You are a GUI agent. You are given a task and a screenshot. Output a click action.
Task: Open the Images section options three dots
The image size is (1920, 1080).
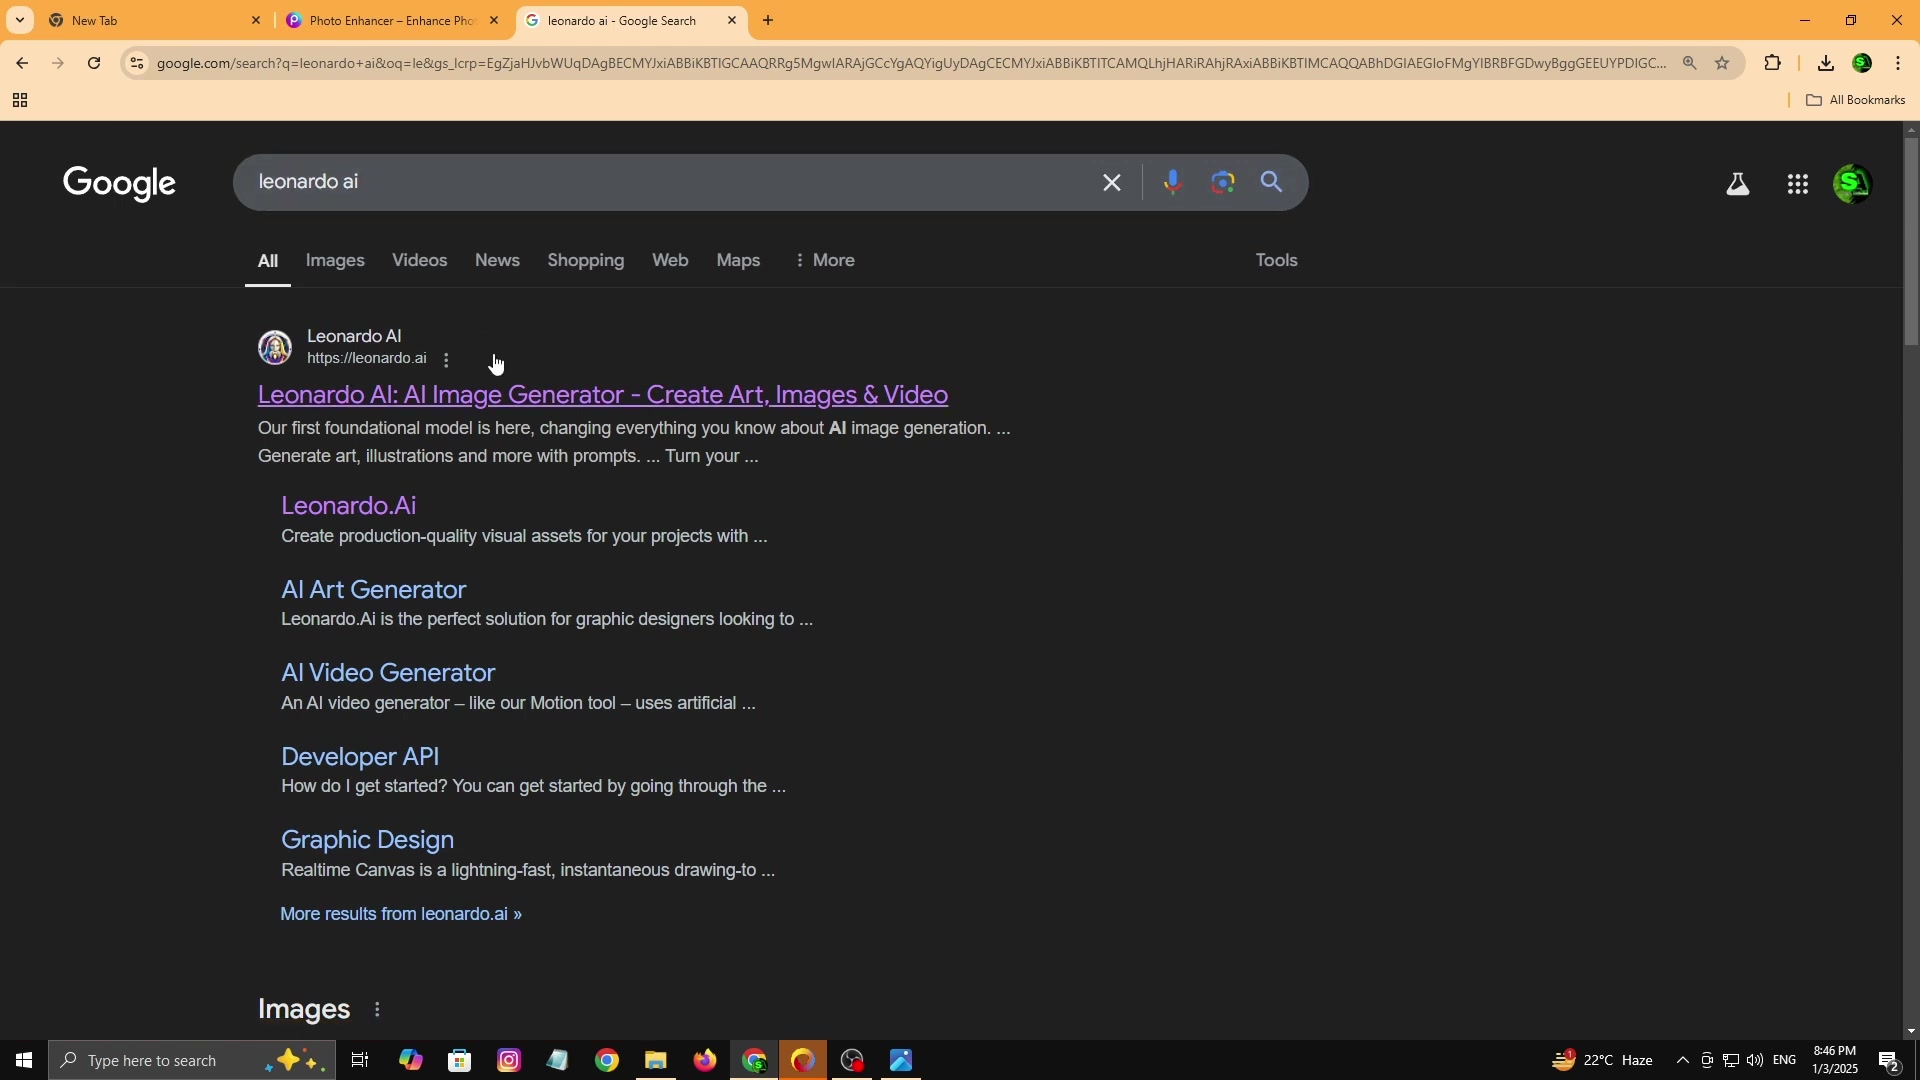tap(377, 1010)
